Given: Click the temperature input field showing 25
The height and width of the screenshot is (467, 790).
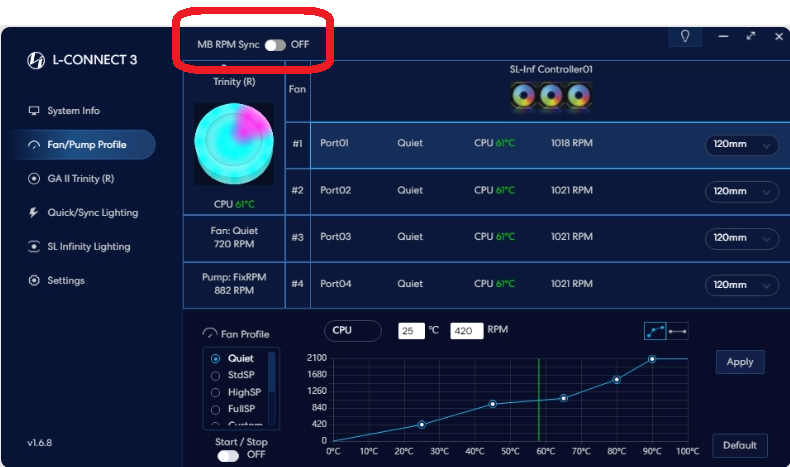Looking at the screenshot, I should [411, 331].
